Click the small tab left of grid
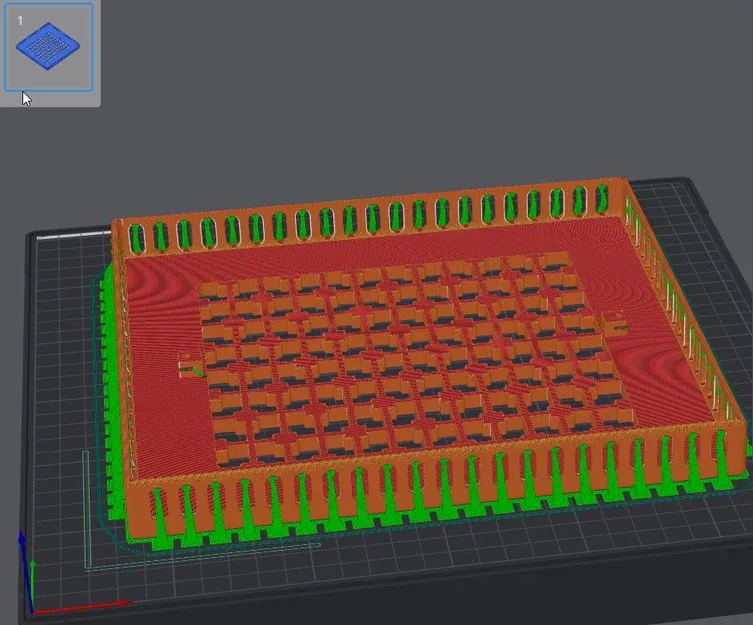This screenshot has height=625, width=753. tap(191, 365)
